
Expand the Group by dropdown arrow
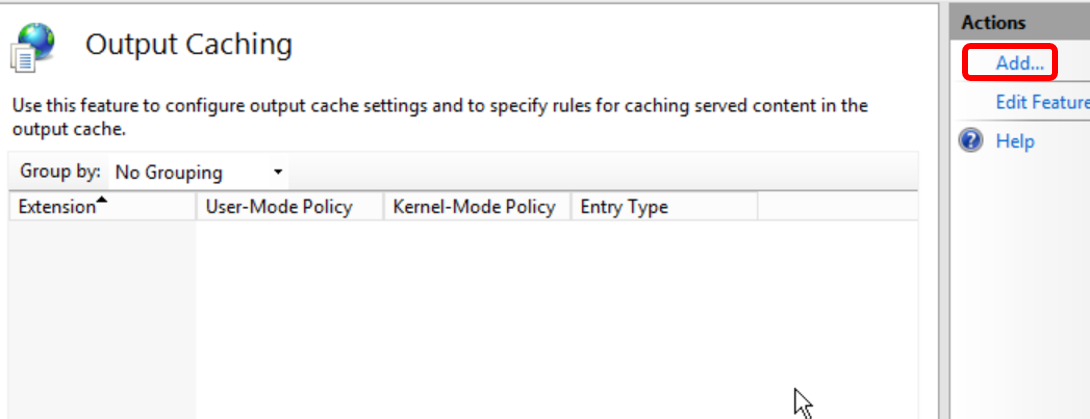pos(278,172)
